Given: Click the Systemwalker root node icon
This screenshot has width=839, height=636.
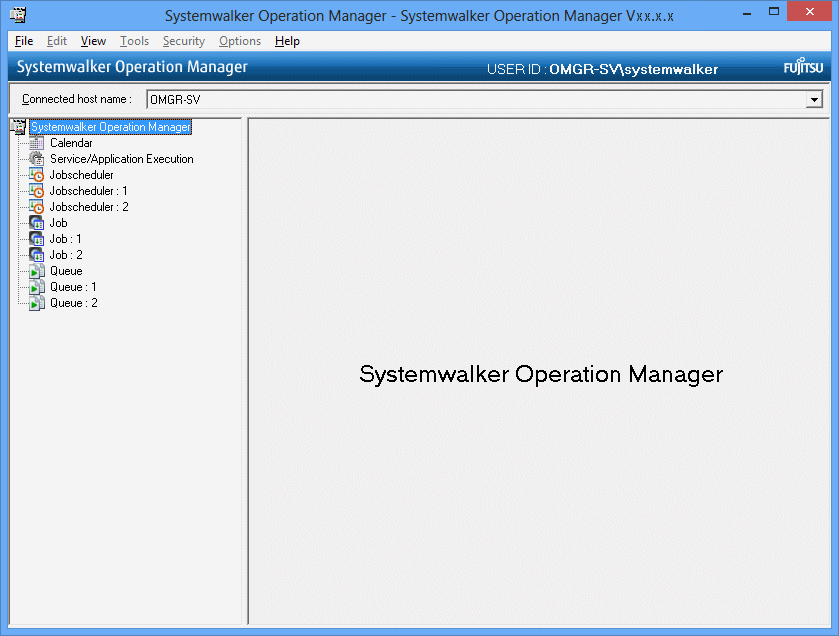Looking at the screenshot, I should tap(19, 127).
